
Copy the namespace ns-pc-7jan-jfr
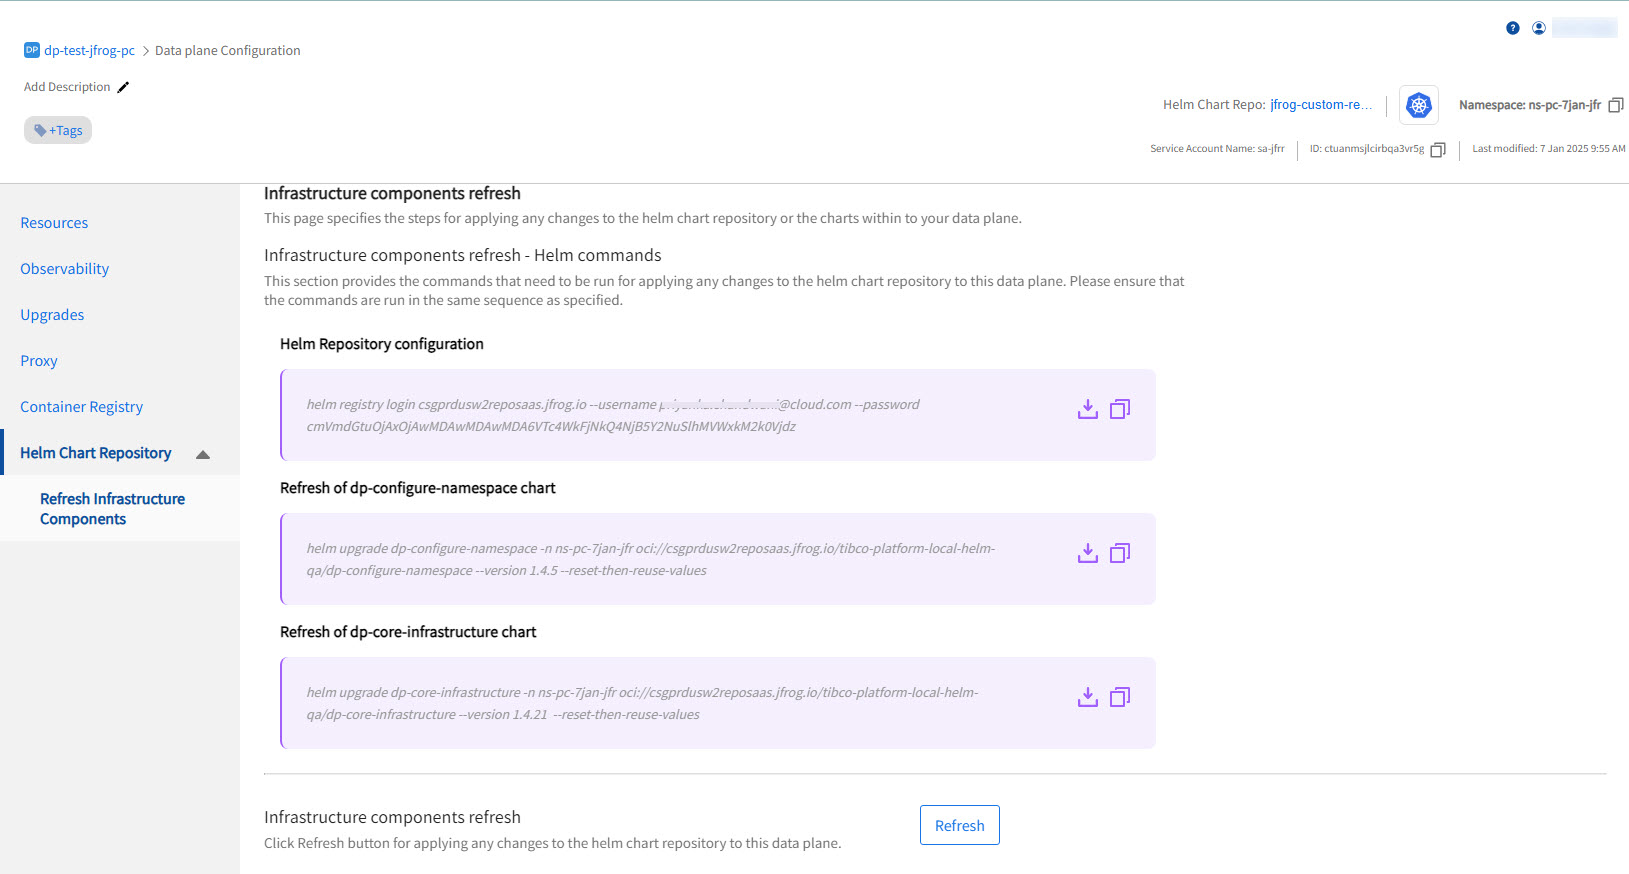[x=1615, y=105]
